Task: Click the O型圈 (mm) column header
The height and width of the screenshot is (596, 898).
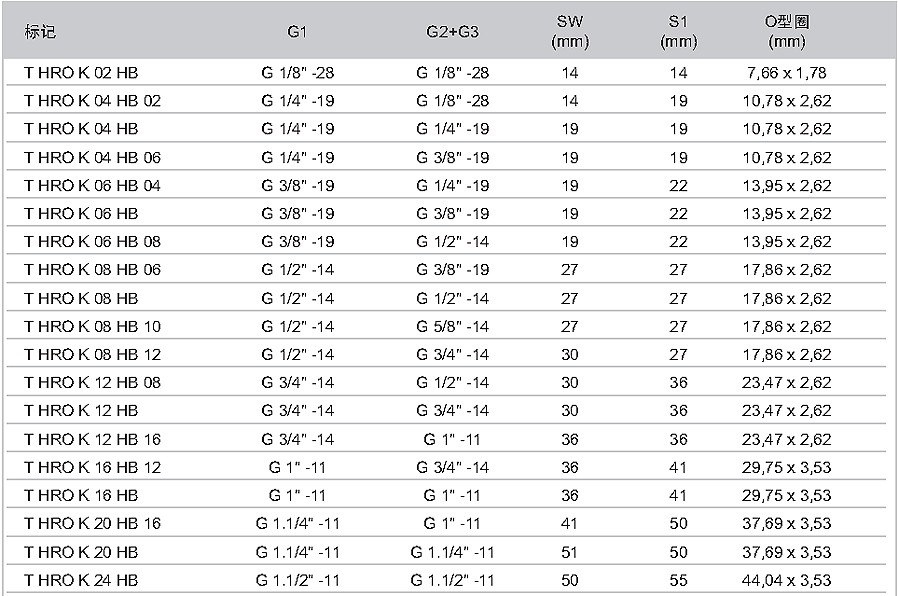Action: pyautogui.click(x=787, y=31)
